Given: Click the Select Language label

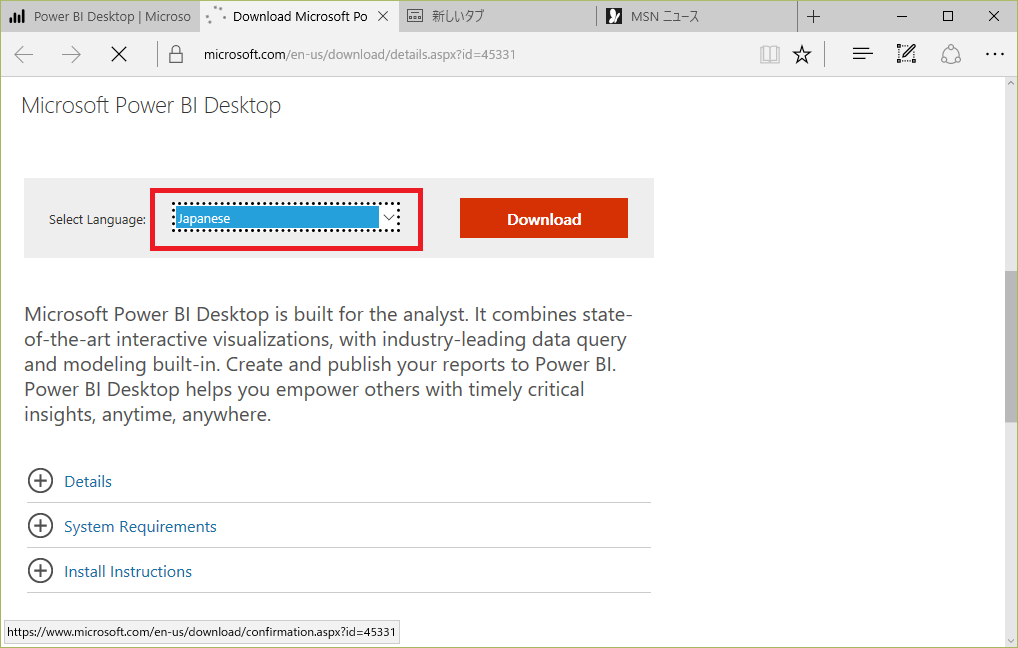Looking at the screenshot, I should click(97, 219).
